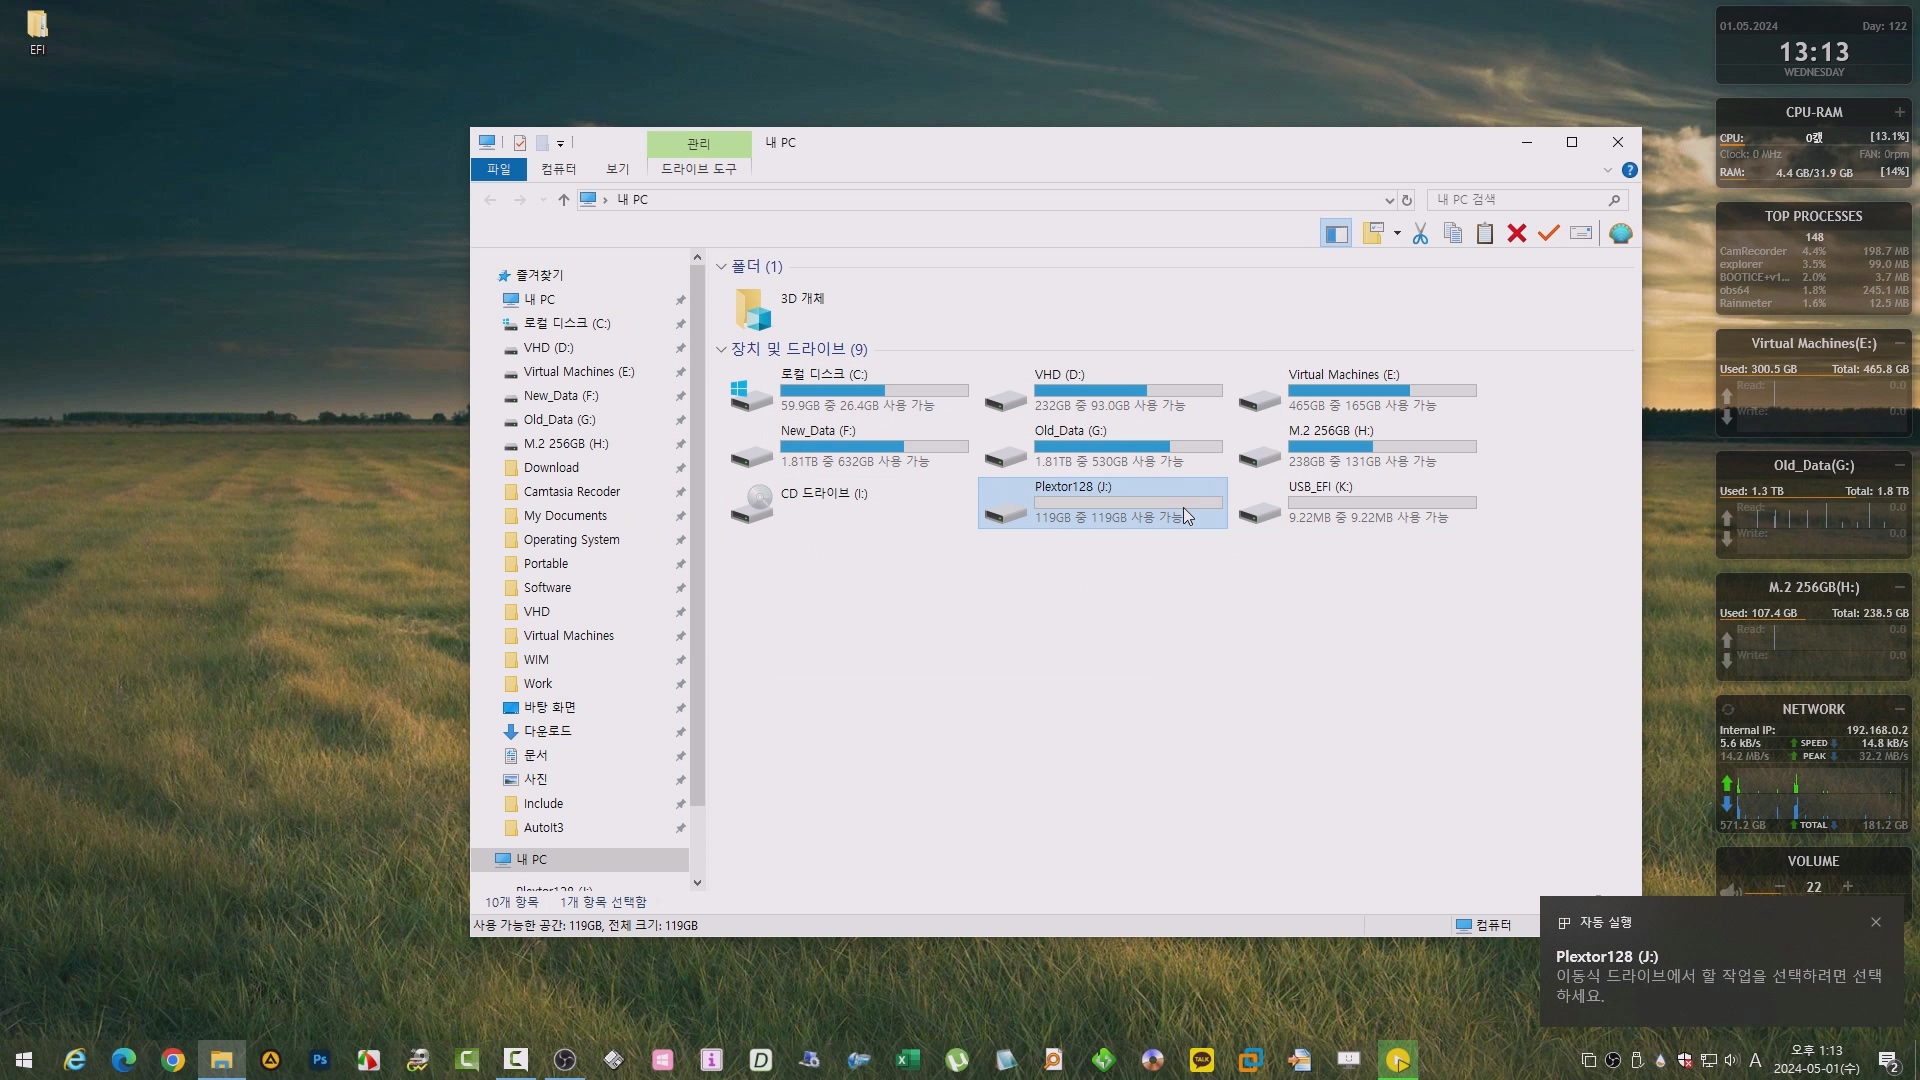This screenshot has width=1920, height=1080.
Task: Toggle the pin next to Work folder
Action: click(x=680, y=684)
